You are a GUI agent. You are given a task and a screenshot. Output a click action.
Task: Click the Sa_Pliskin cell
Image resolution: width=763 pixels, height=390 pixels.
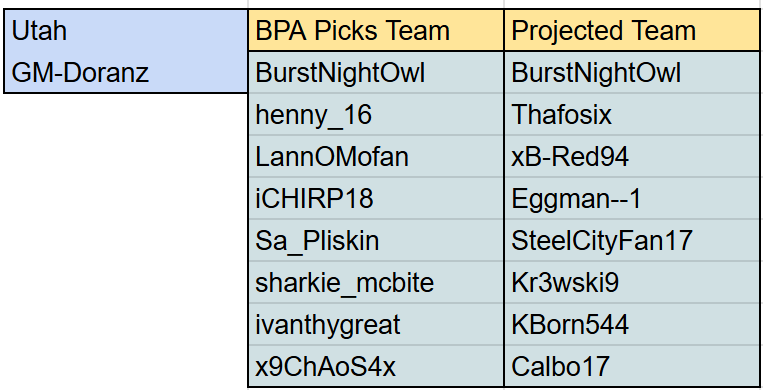coord(376,240)
